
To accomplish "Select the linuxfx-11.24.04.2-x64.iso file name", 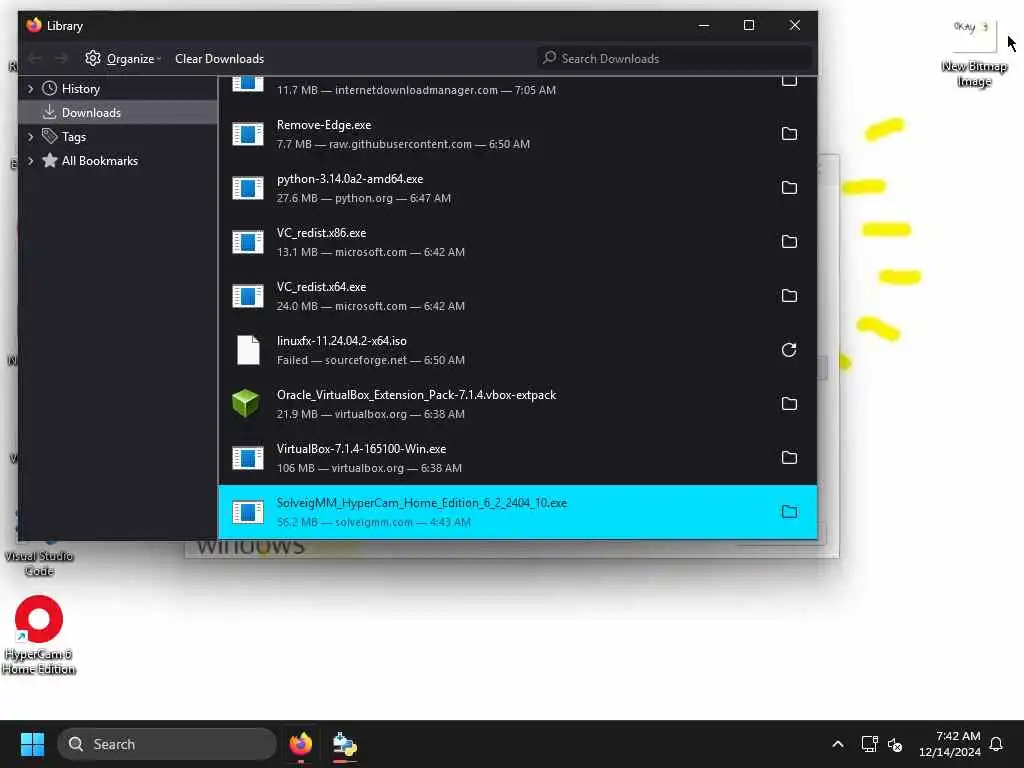I will [342, 341].
